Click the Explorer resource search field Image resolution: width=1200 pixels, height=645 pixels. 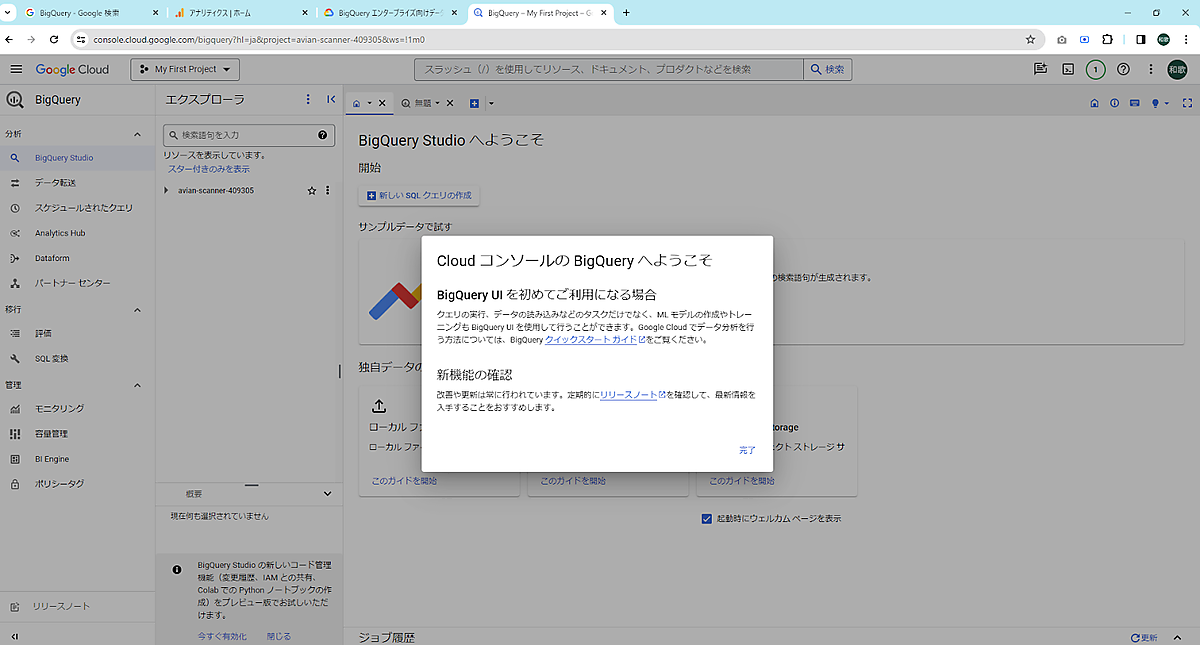(240, 135)
